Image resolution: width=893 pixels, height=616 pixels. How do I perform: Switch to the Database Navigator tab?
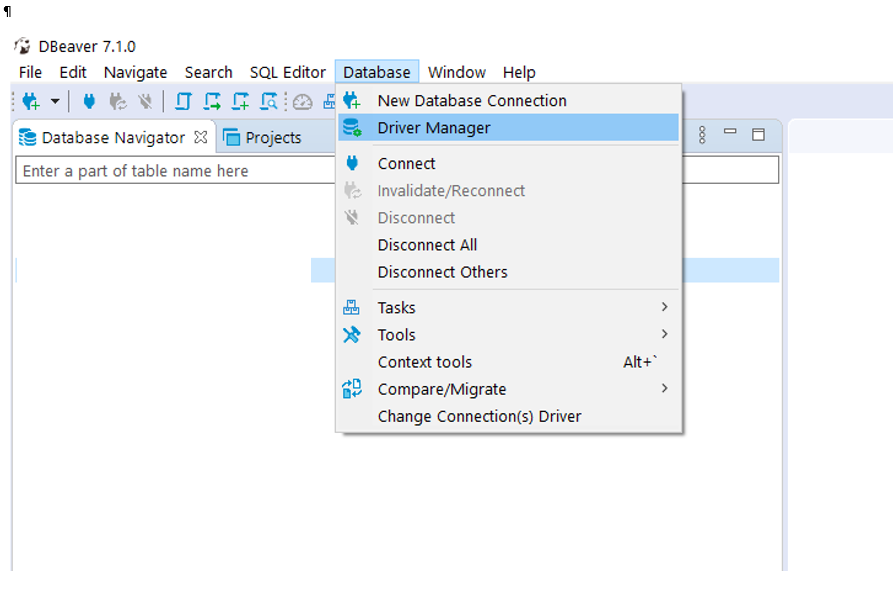tap(113, 137)
